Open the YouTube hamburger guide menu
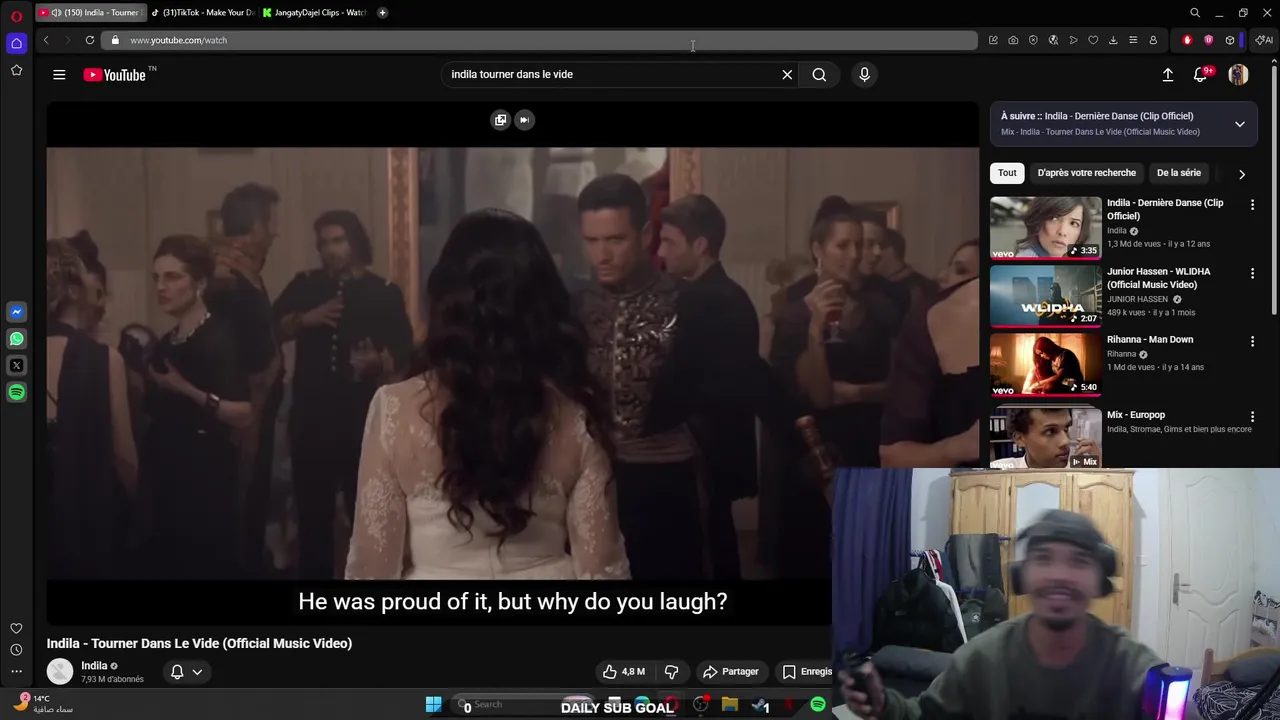Screen dimensions: 1280x720 [x=59, y=74]
